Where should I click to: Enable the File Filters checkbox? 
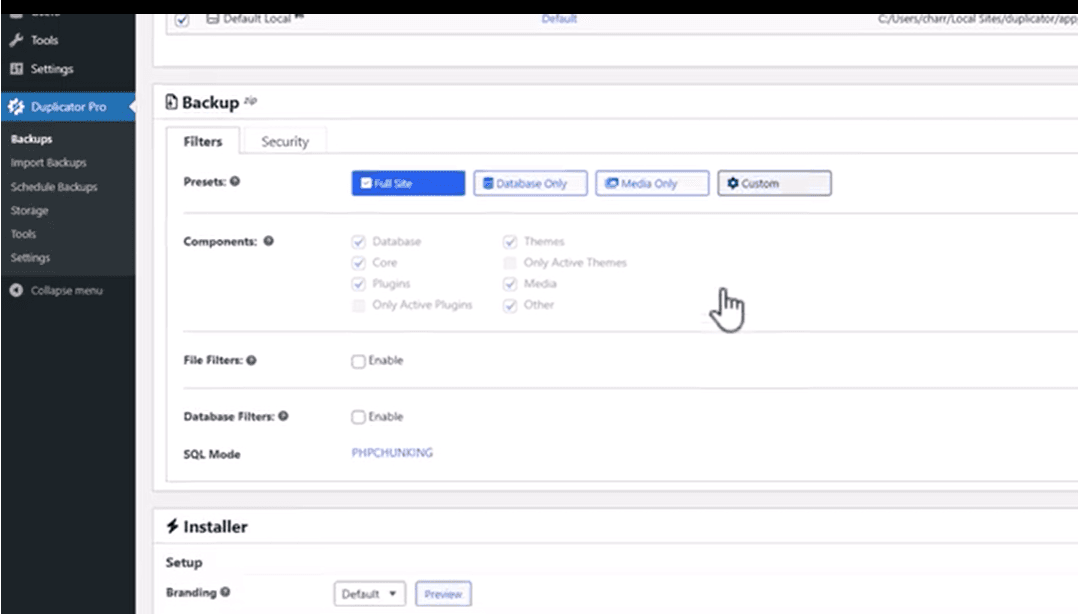click(x=358, y=361)
